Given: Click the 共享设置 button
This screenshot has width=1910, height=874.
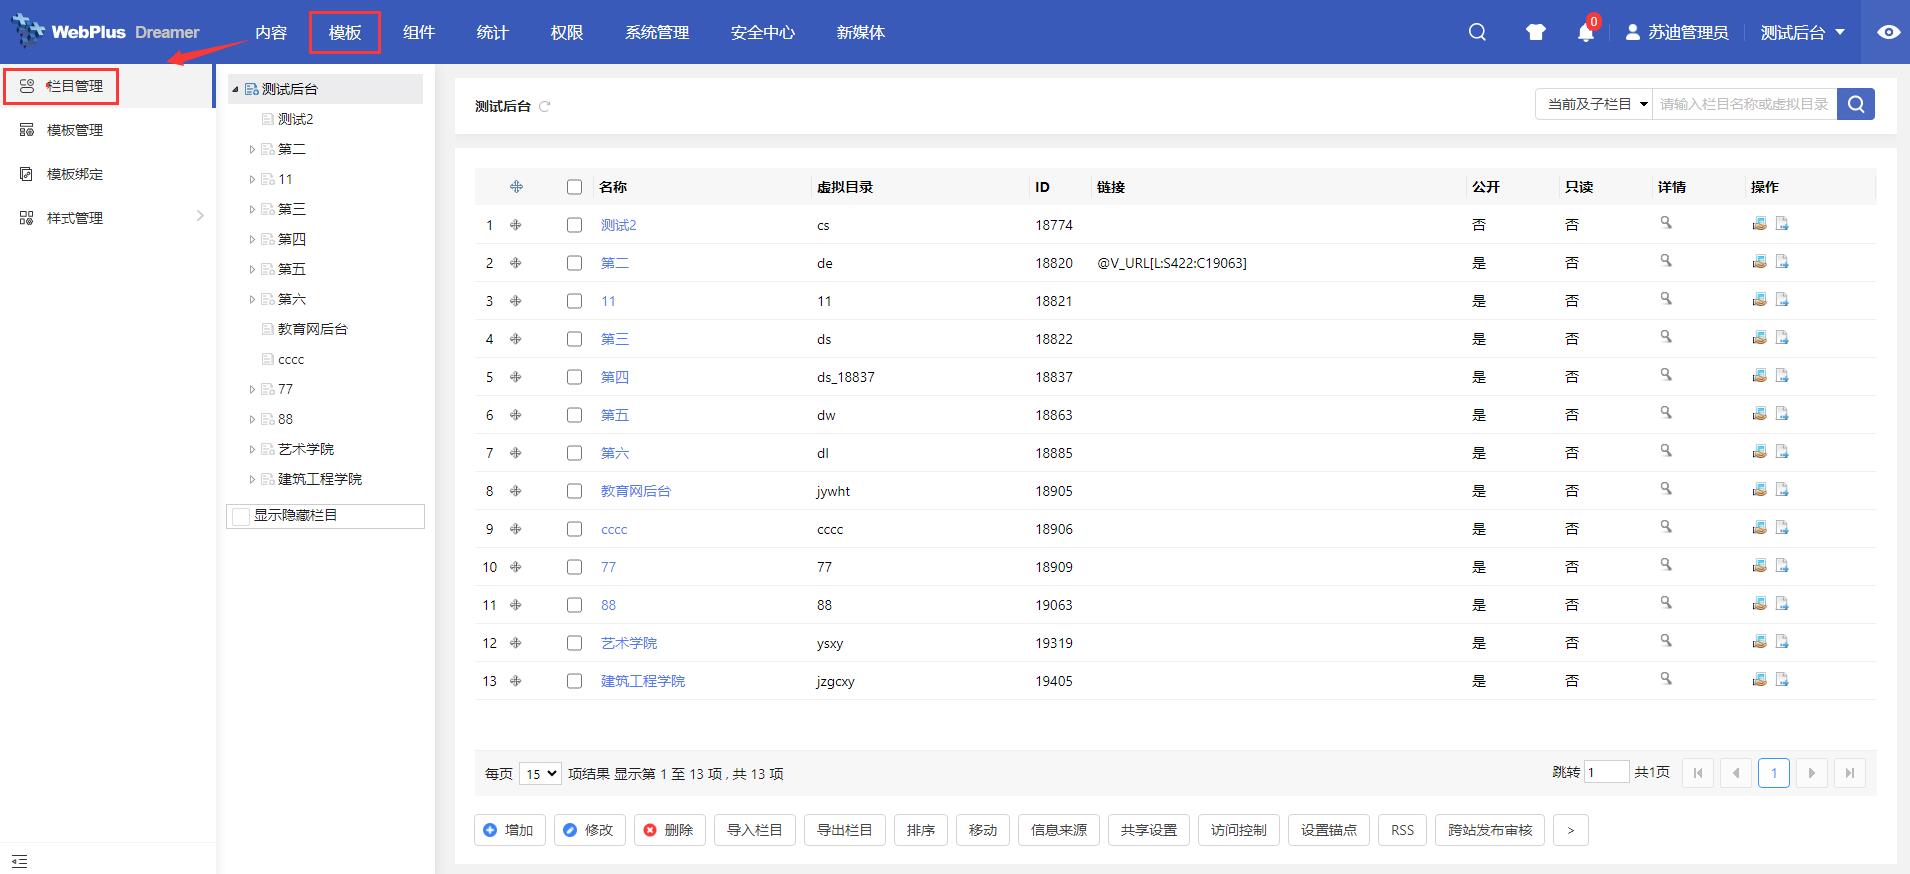Looking at the screenshot, I should tap(1149, 830).
